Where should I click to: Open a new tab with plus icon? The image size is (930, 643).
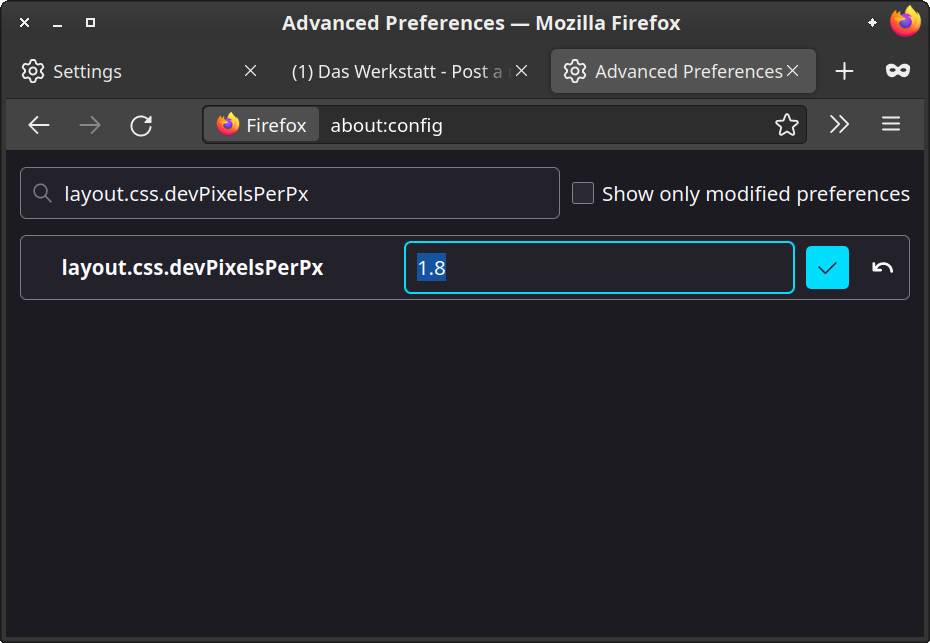click(845, 71)
